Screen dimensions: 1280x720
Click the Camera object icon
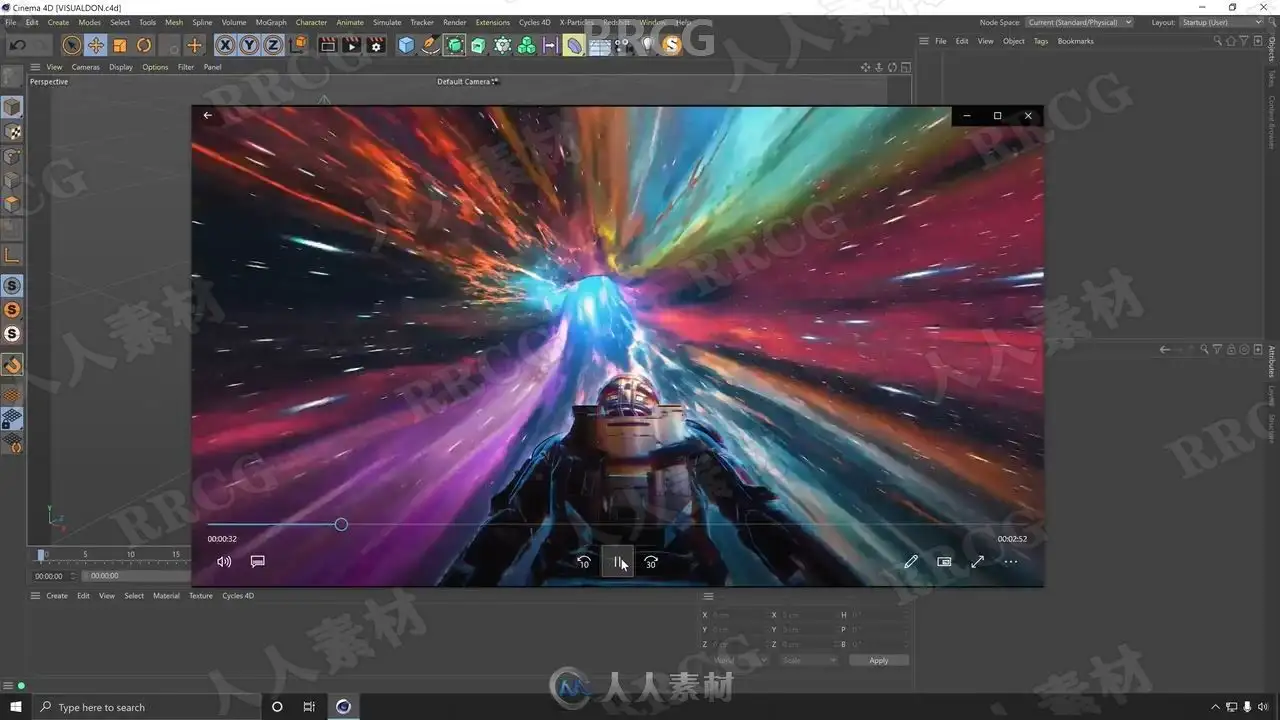[x=623, y=45]
